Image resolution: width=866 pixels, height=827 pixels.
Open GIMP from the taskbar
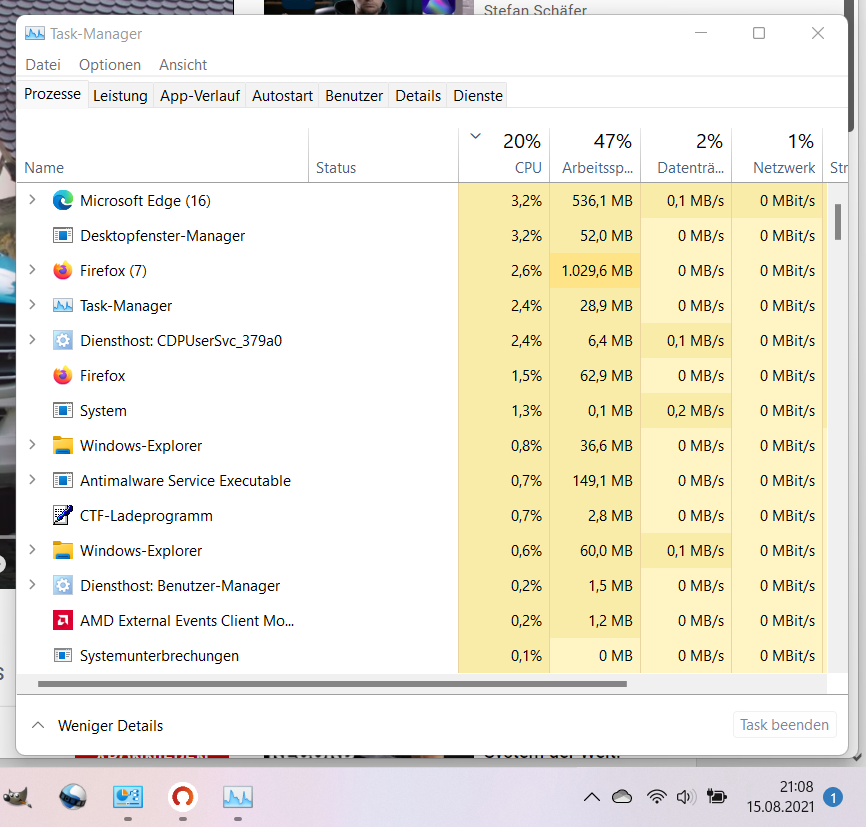click(x=18, y=797)
